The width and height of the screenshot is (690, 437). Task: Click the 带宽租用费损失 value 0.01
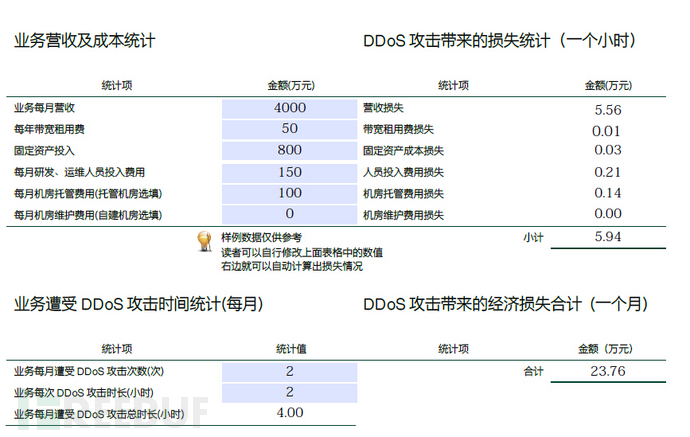606,131
